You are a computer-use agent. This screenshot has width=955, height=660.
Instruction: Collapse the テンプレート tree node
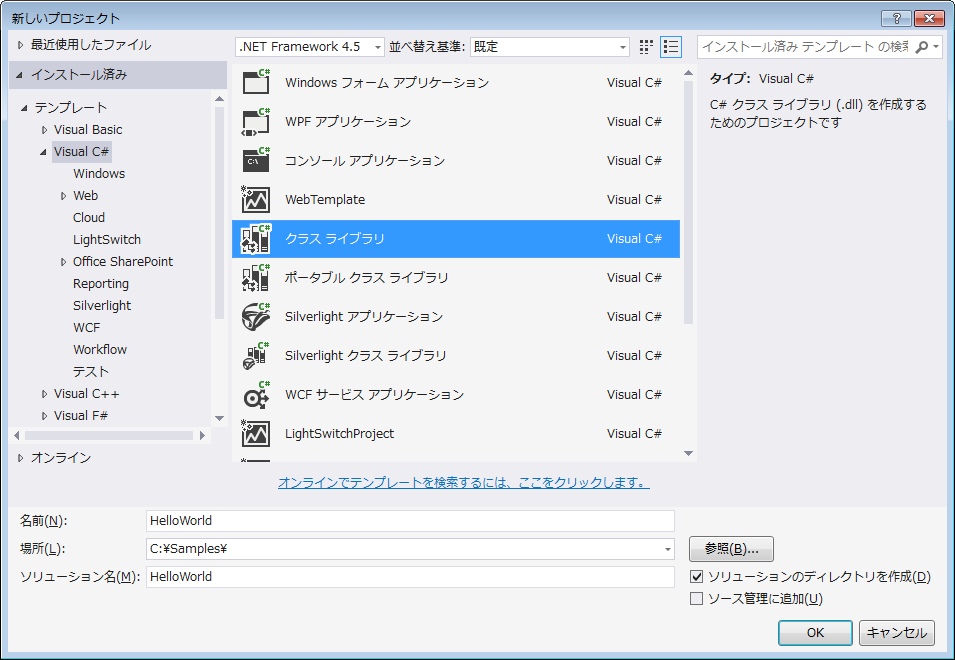(24, 108)
